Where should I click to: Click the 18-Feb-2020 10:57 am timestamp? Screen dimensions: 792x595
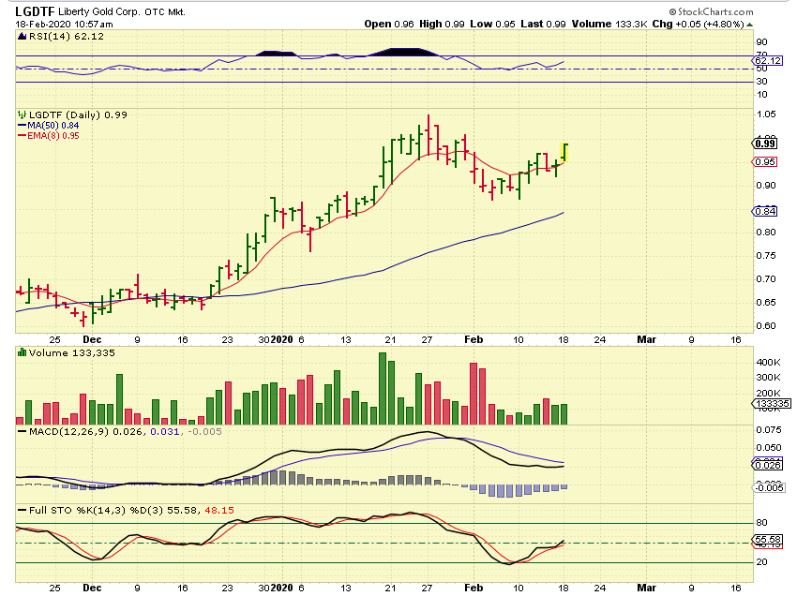click(64, 24)
